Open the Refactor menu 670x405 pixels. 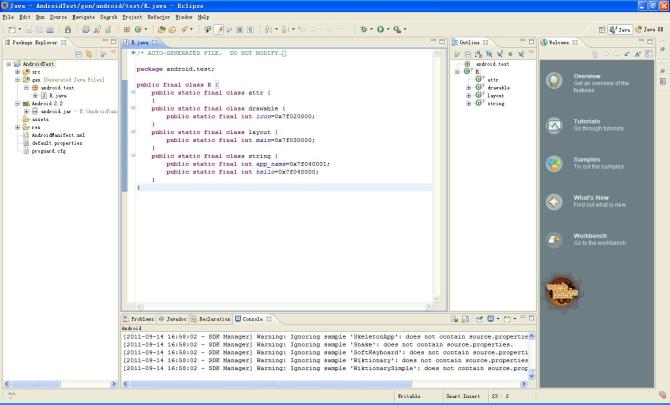click(x=158, y=17)
